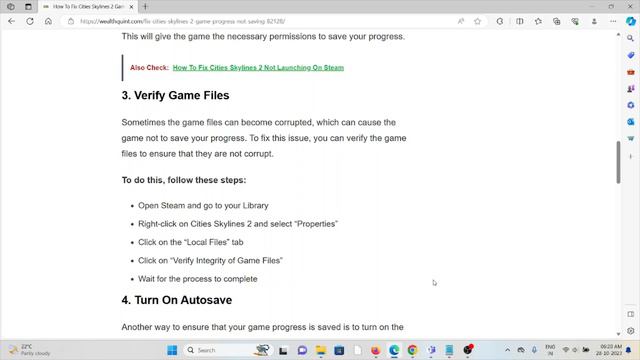Image resolution: width=640 pixels, height=360 pixels.
Task: Open the browser extensions refresh icon
Action: tap(500, 21)
